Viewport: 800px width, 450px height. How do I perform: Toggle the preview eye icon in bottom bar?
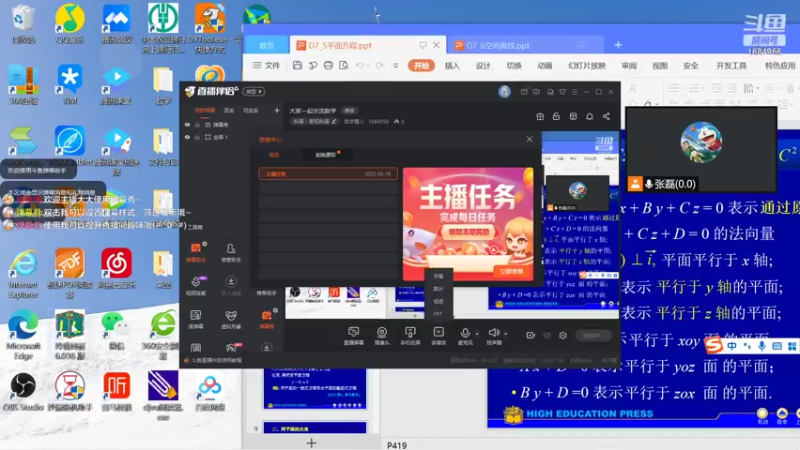pos(547,335)
